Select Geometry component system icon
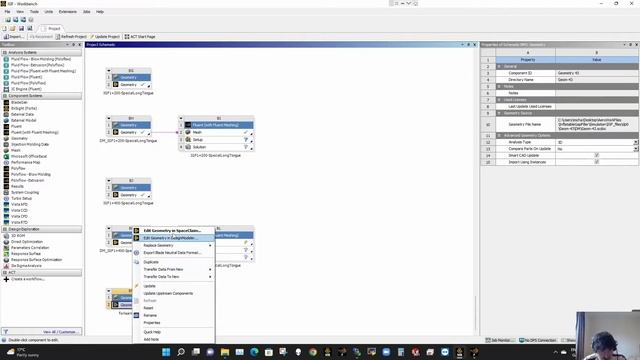The width and height of the screenshot is (640, 360). point(6,138)
